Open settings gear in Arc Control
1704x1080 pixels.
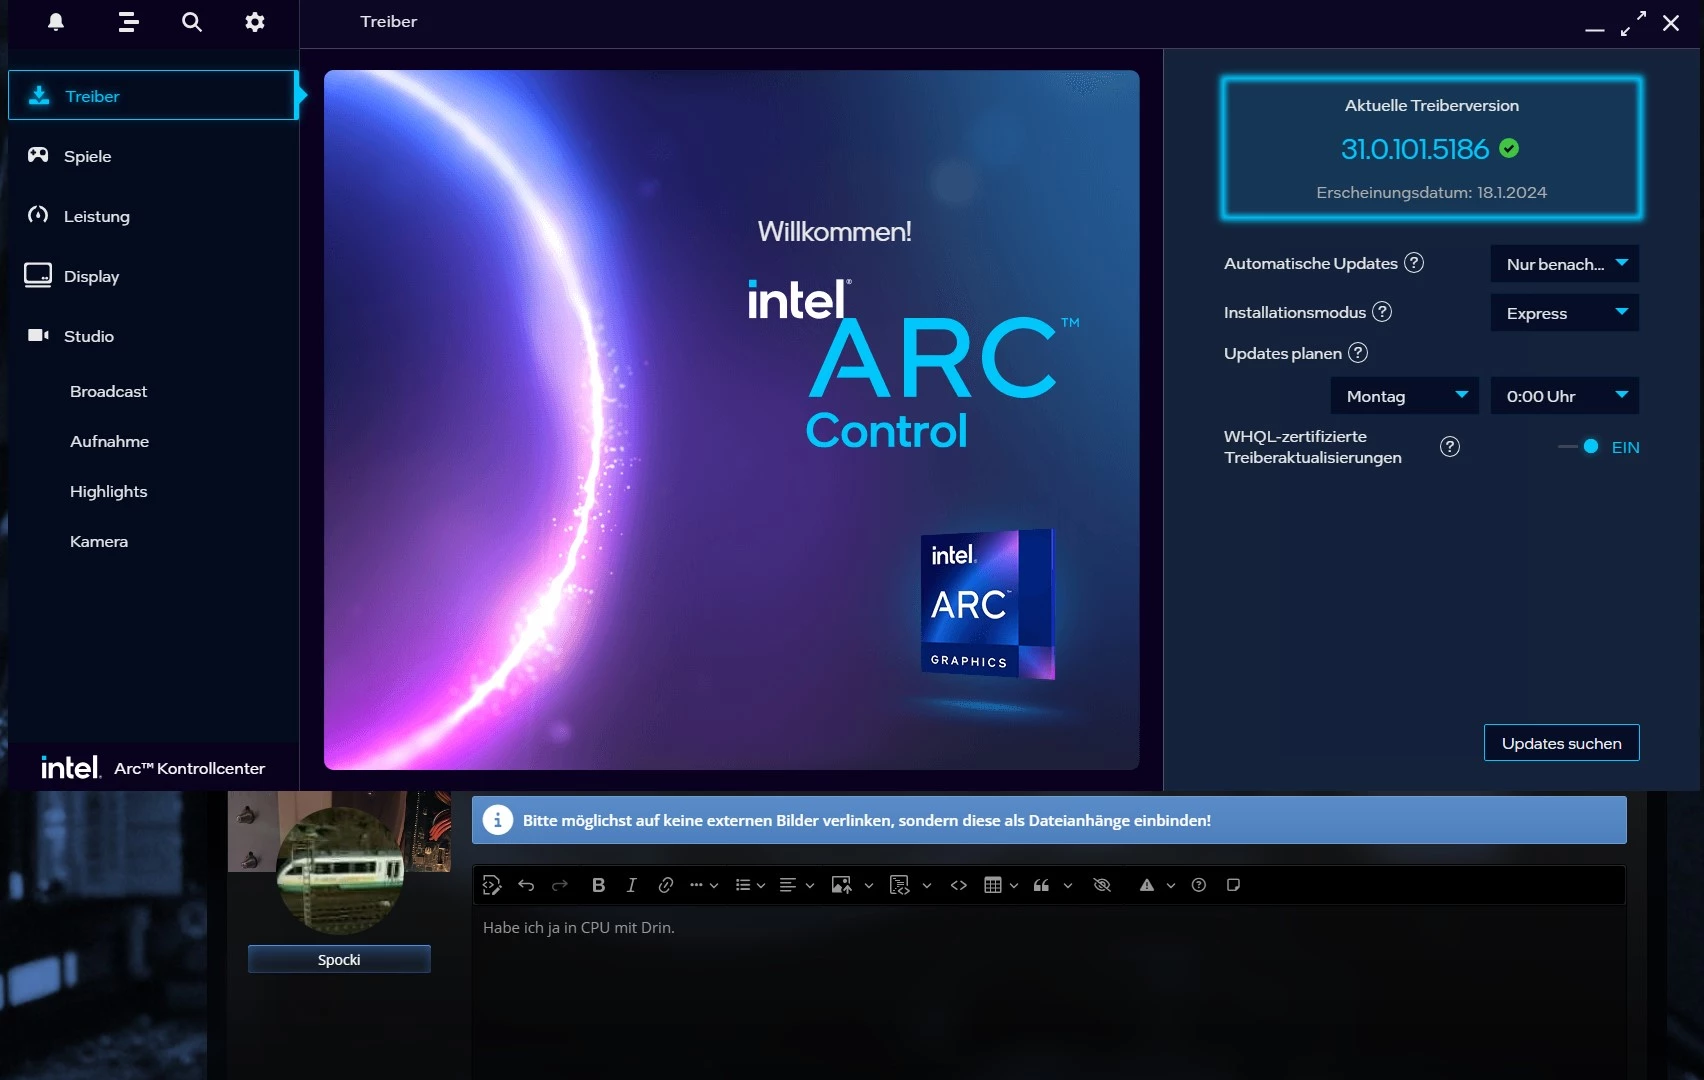click(255, 22)
